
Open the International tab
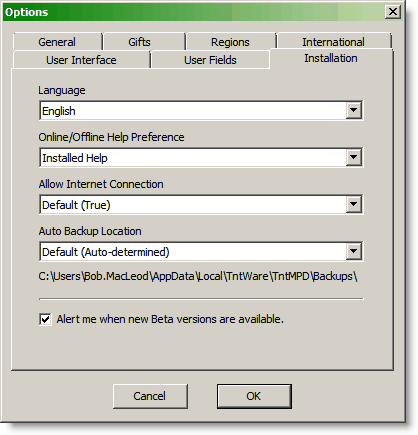coord(334,41)
